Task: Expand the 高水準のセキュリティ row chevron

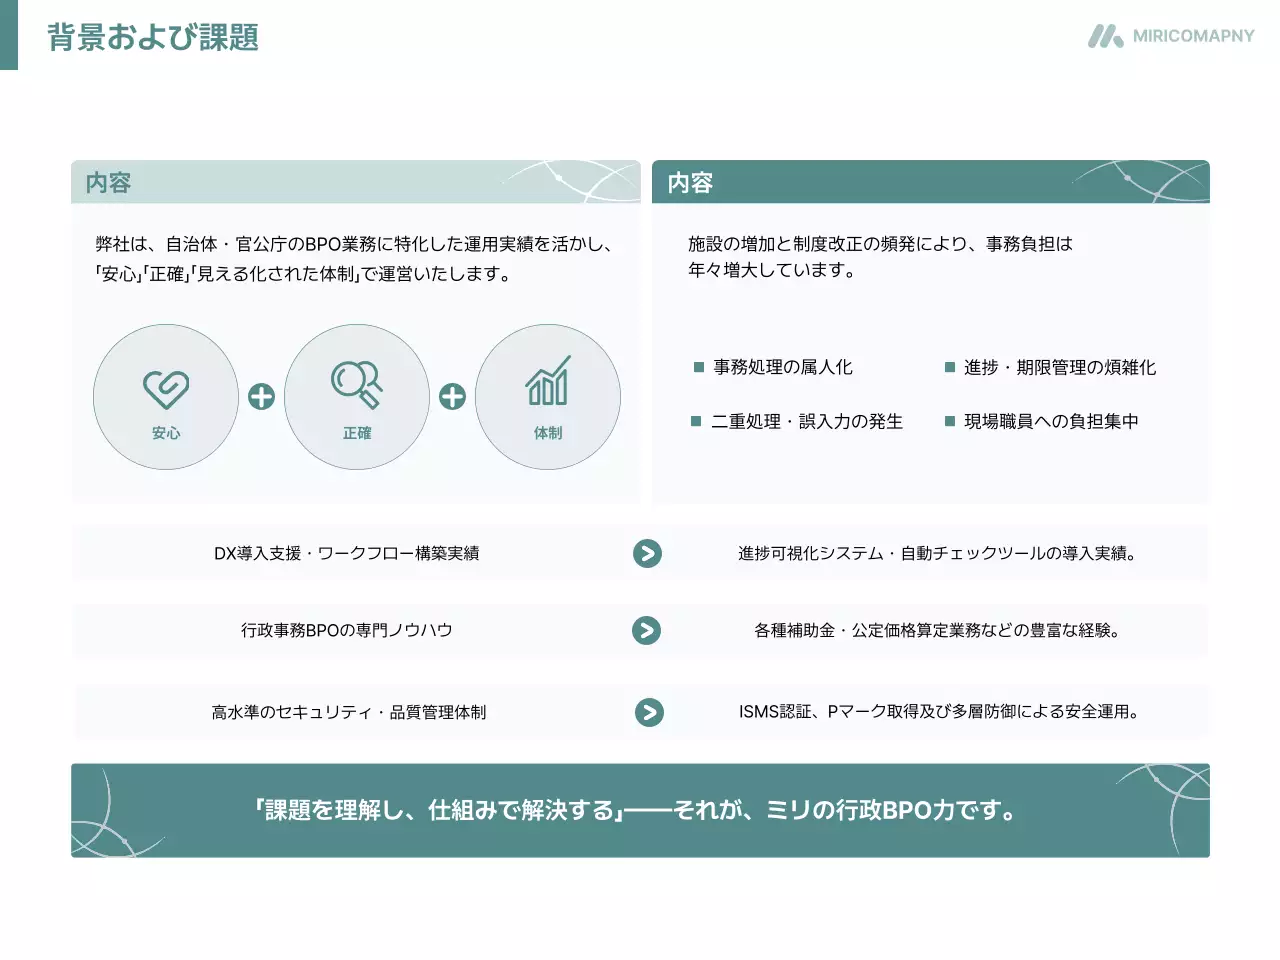Action: (647, 713)
